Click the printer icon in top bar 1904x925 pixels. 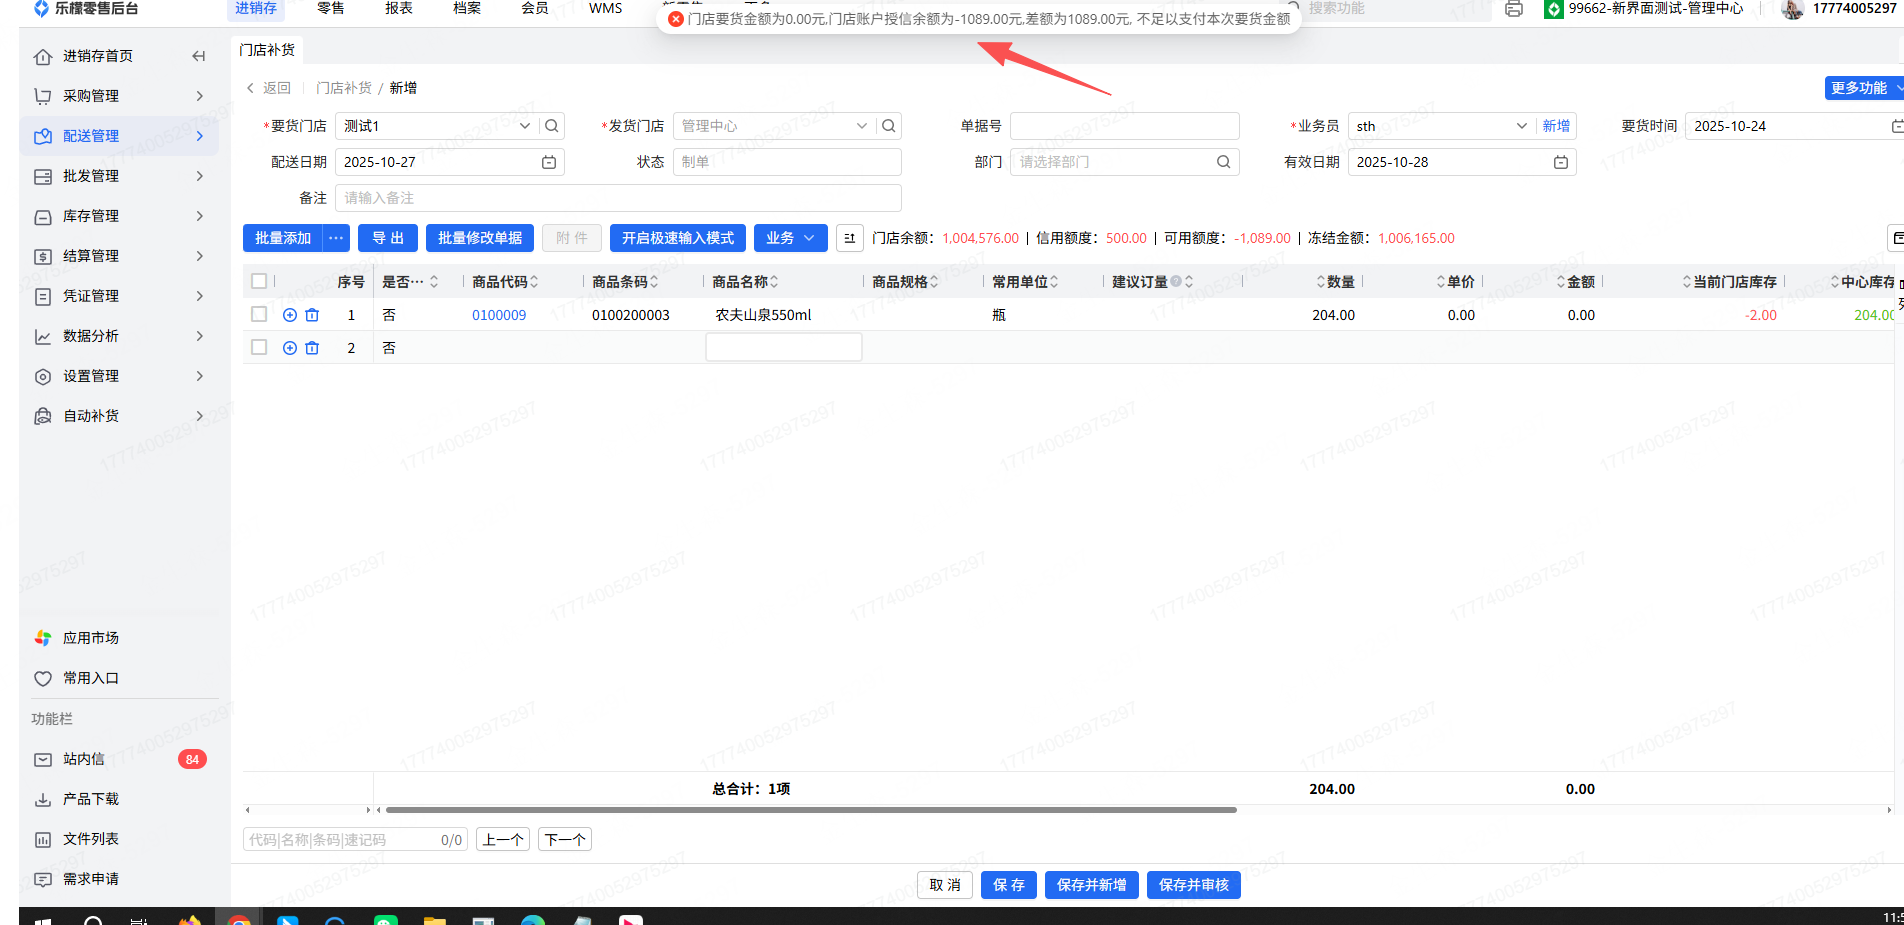(x=1514, y=9)
